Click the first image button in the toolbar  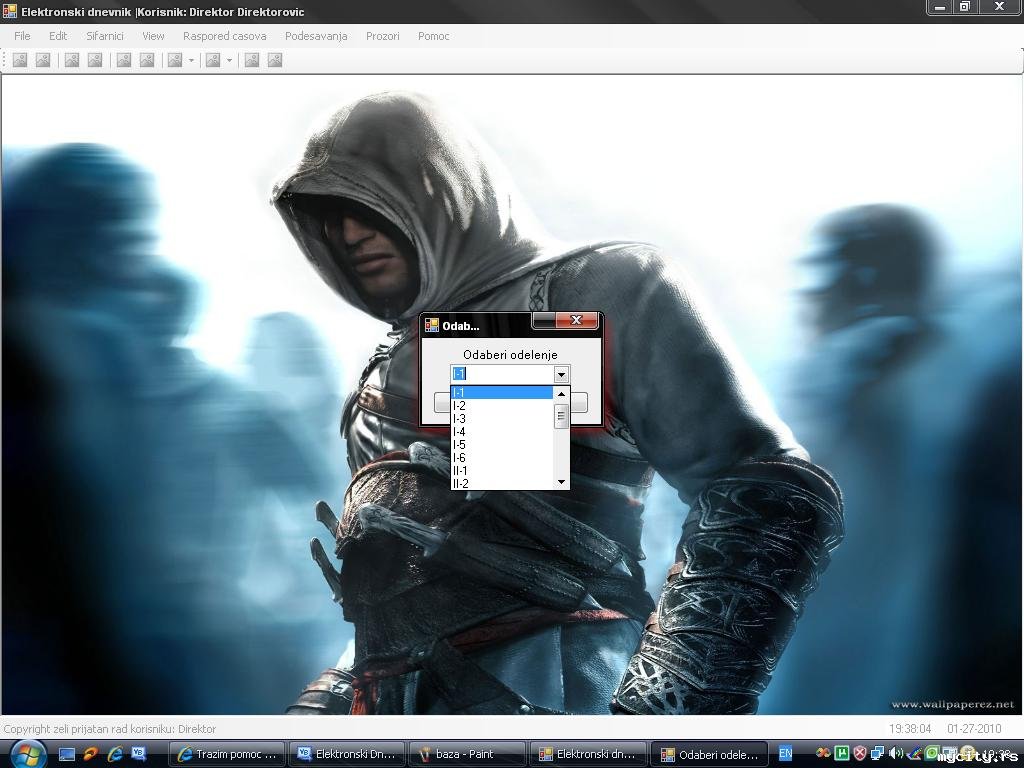click(20, 60)
